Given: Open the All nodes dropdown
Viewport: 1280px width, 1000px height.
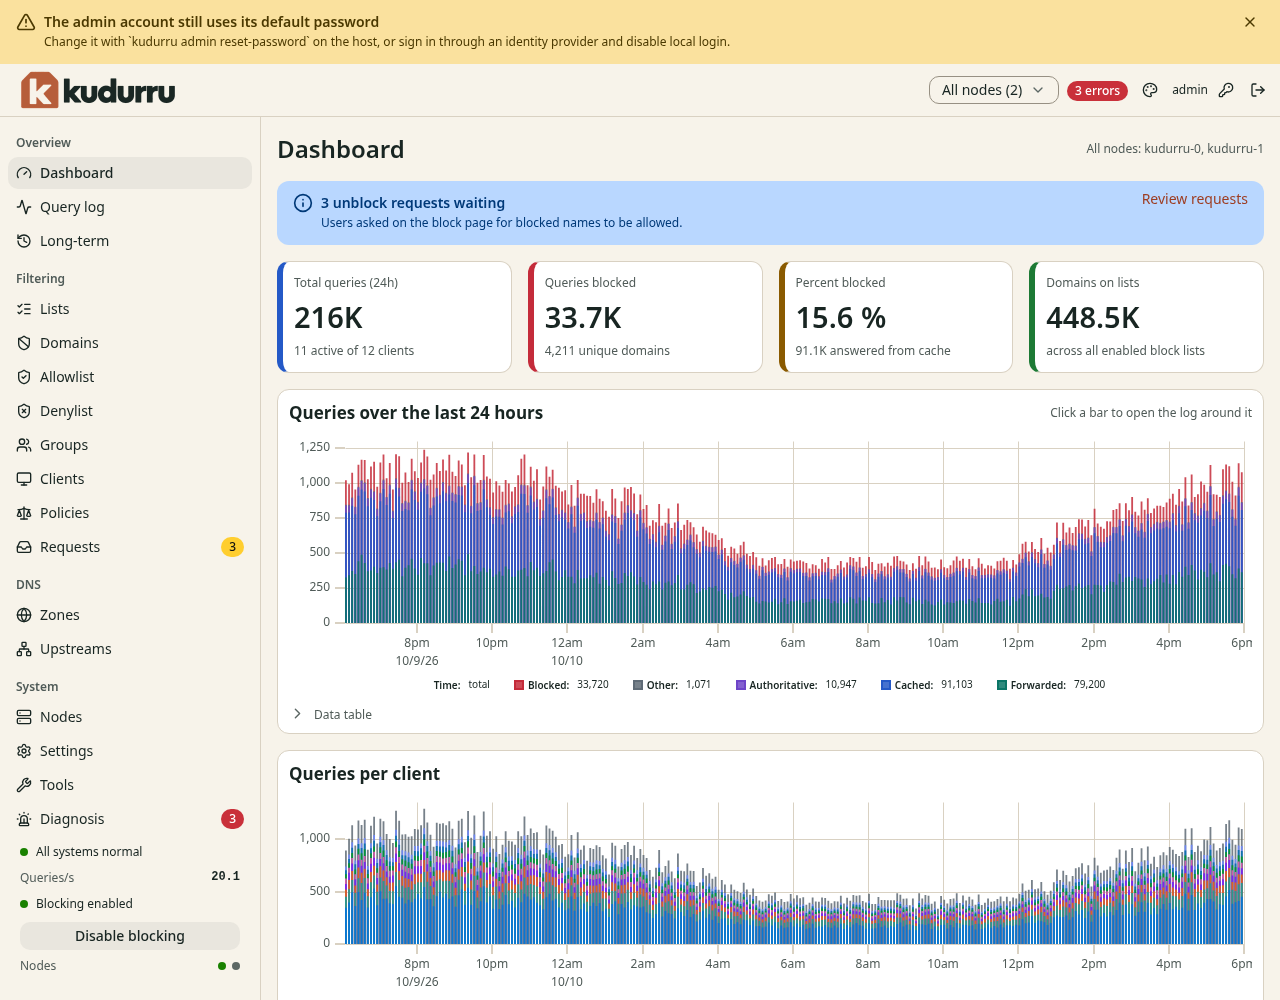Looking at the screenshot, I should point(993,90).
